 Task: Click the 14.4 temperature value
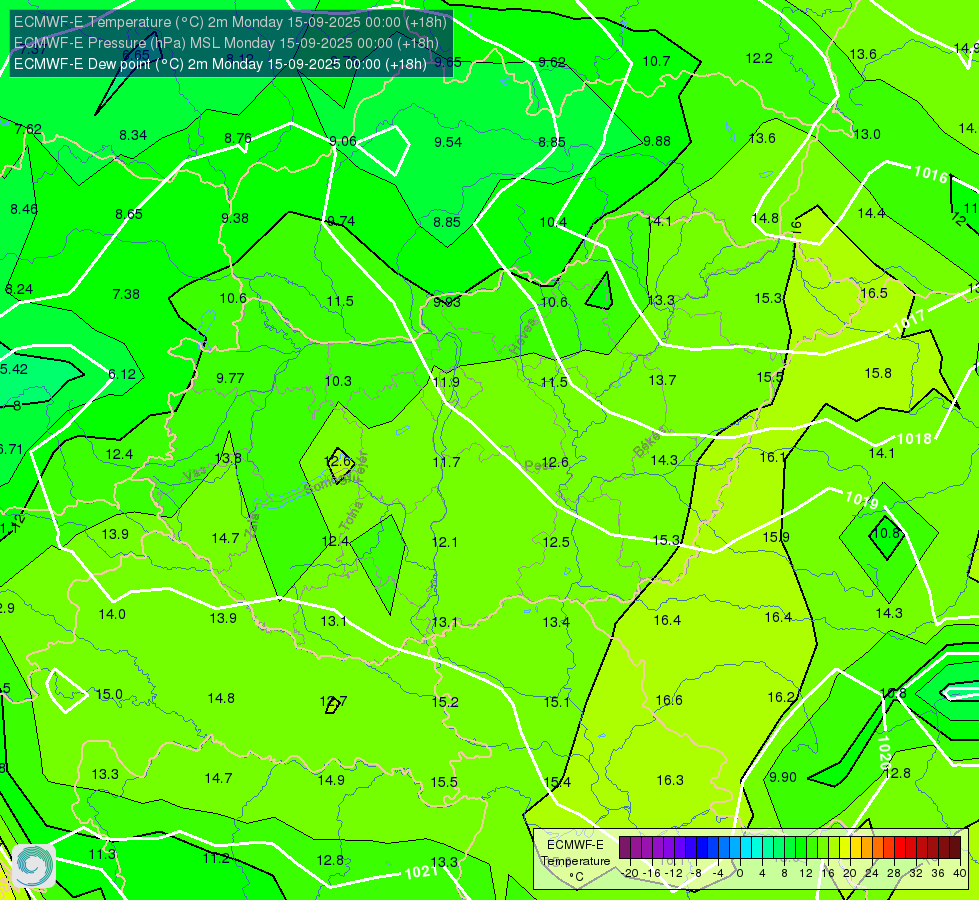coord(871,214)
